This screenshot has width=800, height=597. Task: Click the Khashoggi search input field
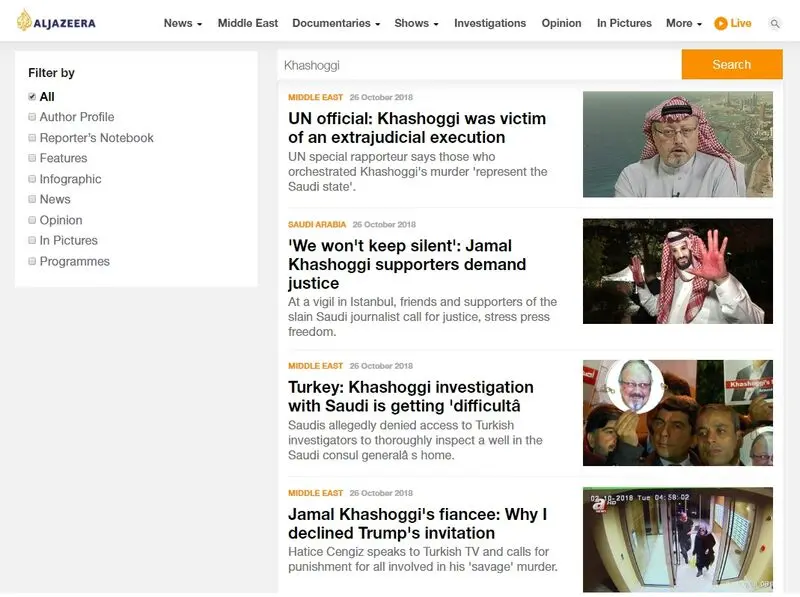pyautogui.click(x=479, y=65)
